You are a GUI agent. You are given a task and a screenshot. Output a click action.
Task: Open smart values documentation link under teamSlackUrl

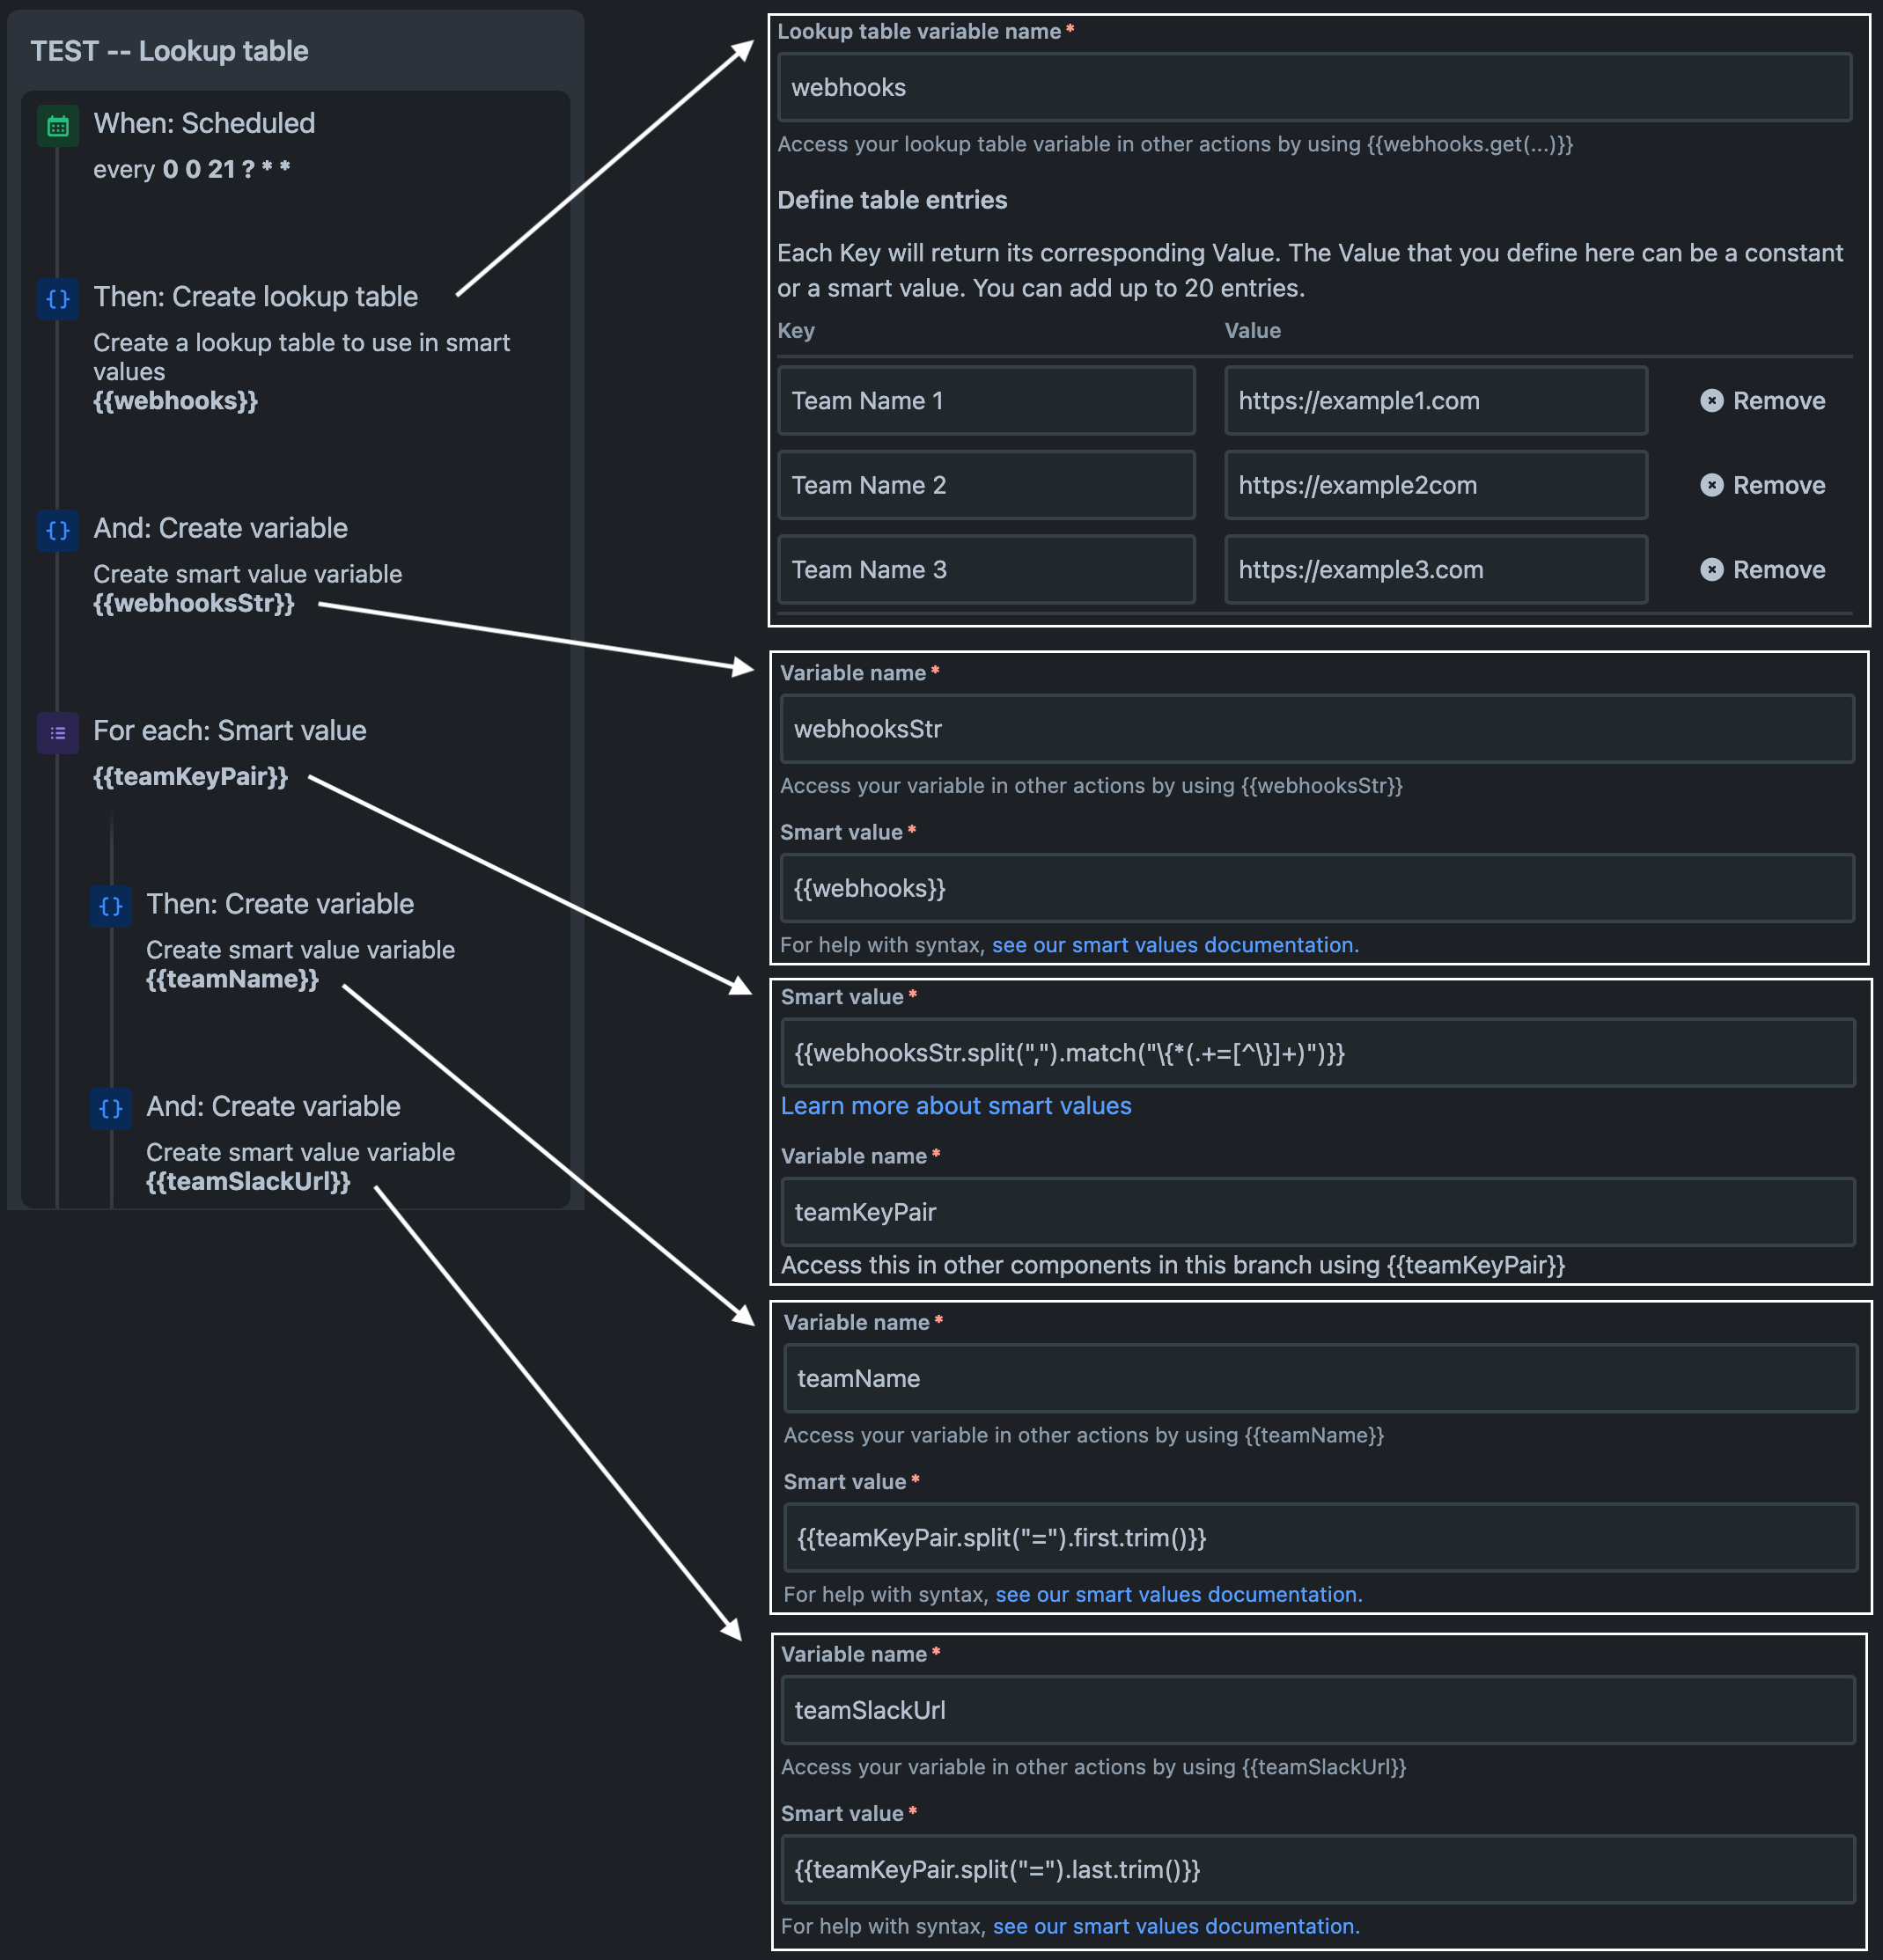(x=1176, y=1926)
